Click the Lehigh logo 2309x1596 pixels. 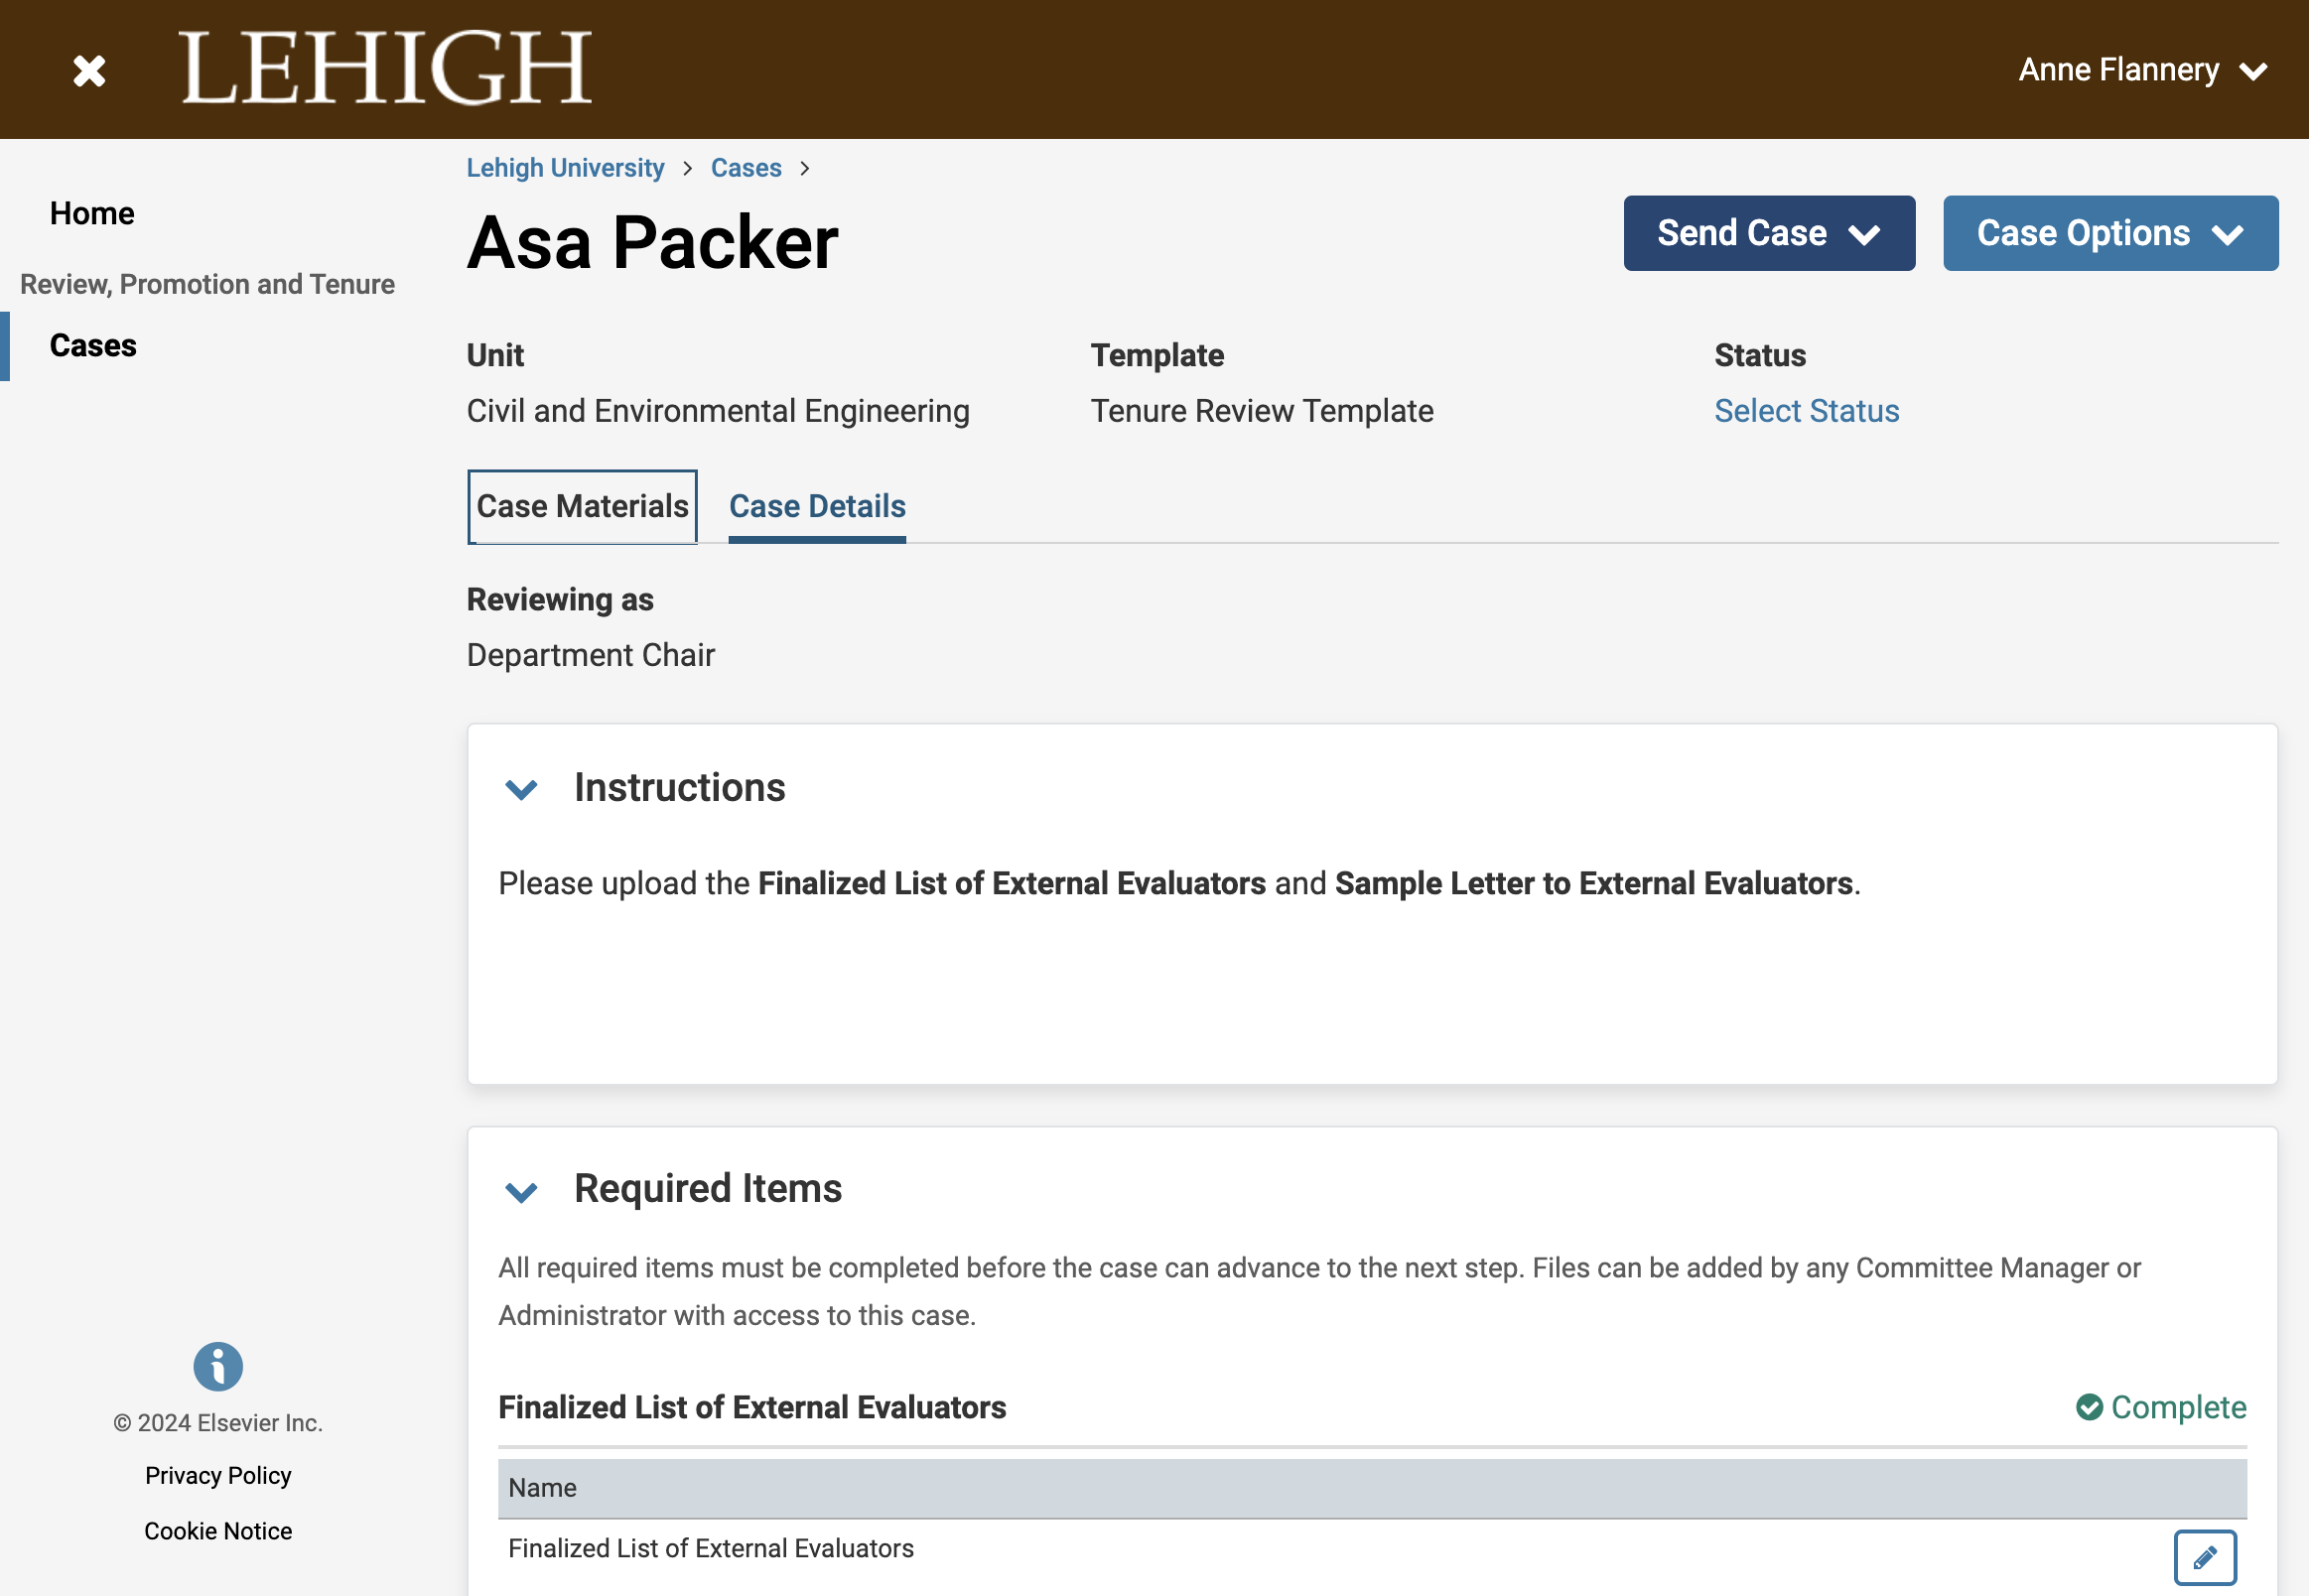point(386,68)
